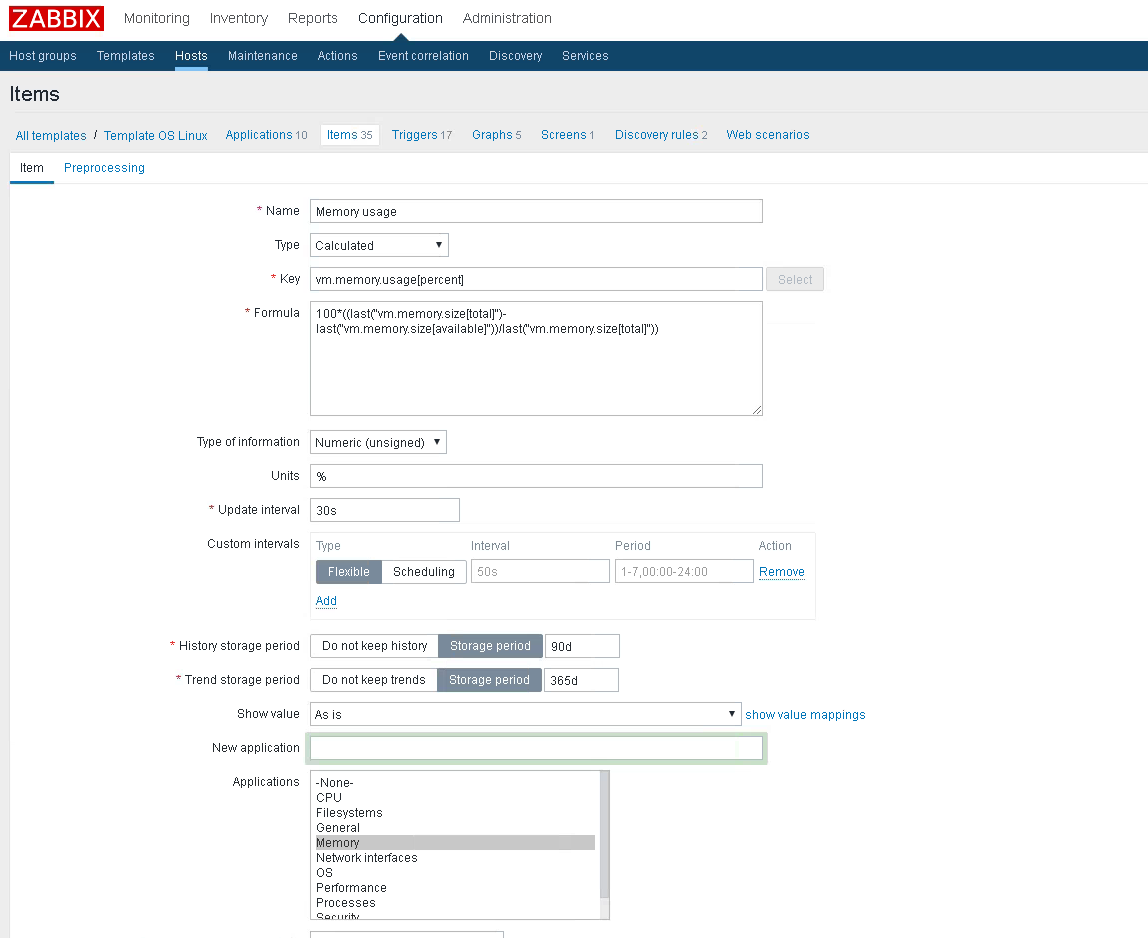Open Discovery rules 2 list
Image resolution: width=1148 pixels, height=938 pixels.
[661, 135]
